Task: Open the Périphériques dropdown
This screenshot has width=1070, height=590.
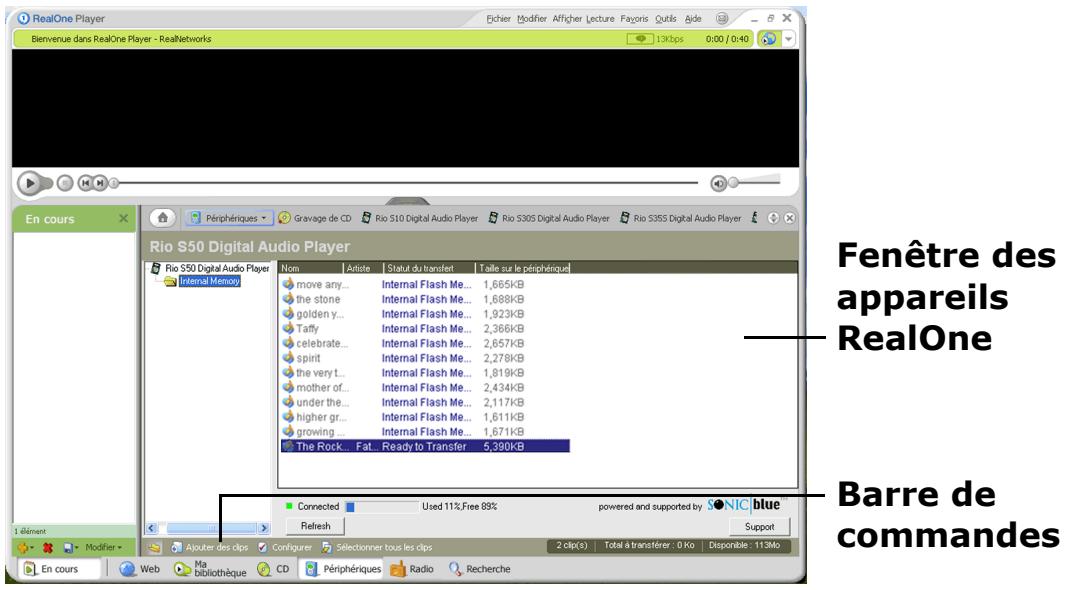Action: point(231,218)
